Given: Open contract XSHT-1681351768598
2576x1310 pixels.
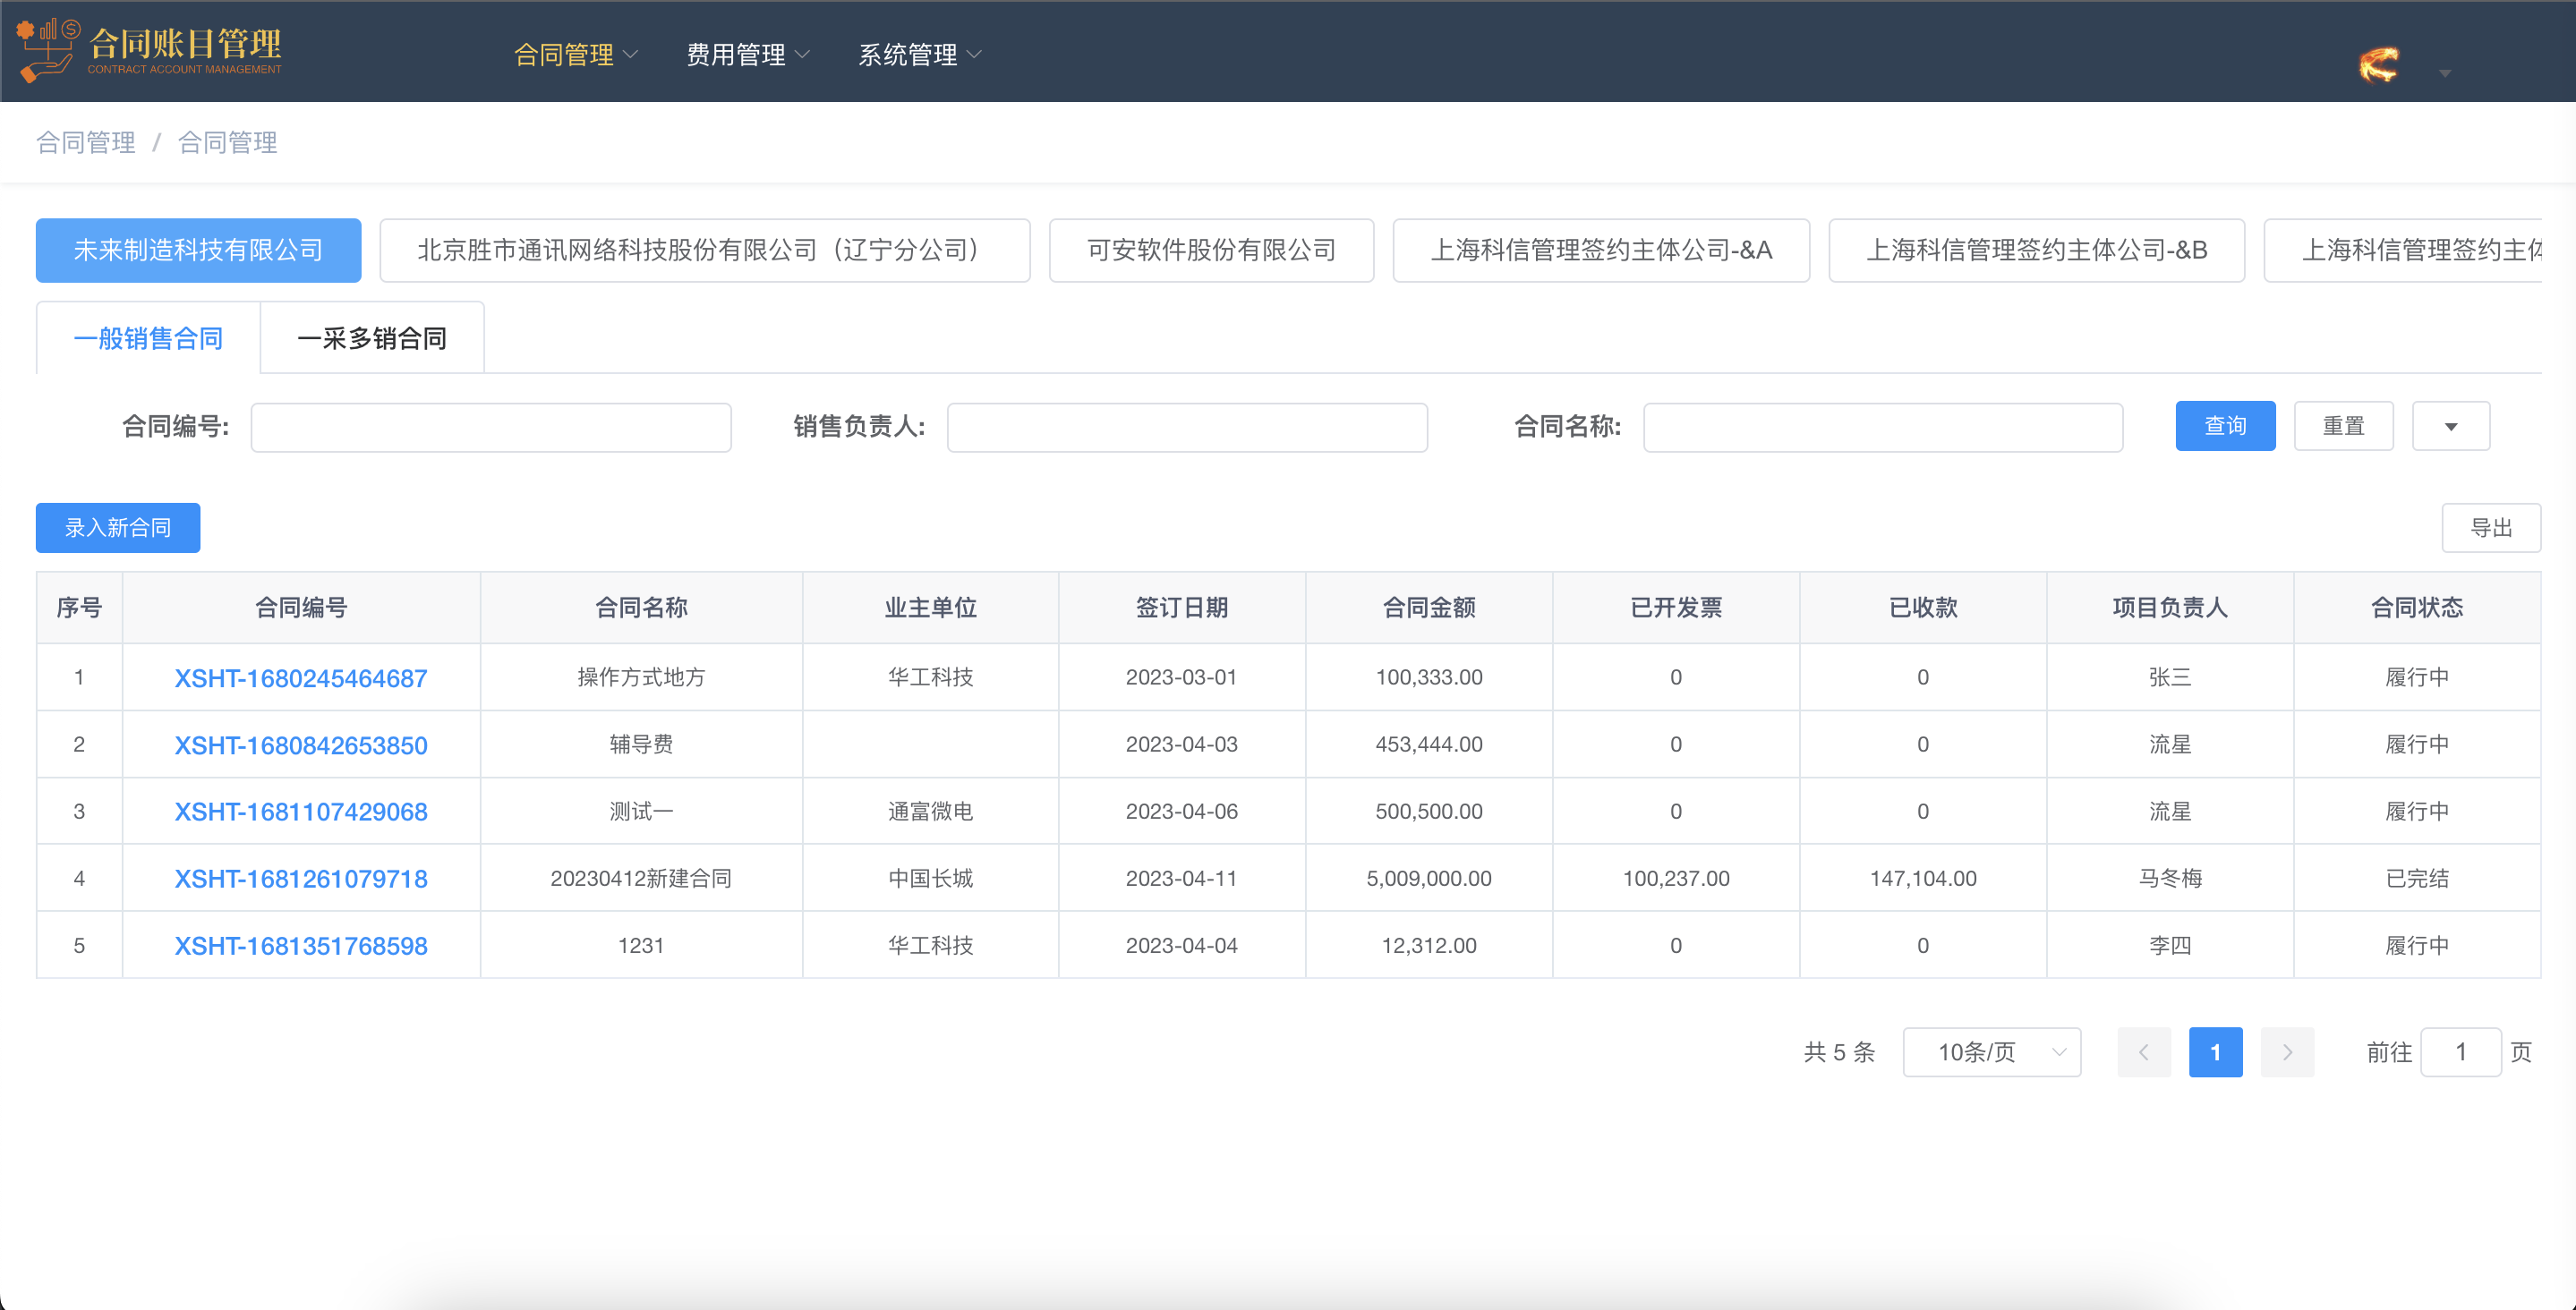Looking at the screenshot, I should coord(301,946).
